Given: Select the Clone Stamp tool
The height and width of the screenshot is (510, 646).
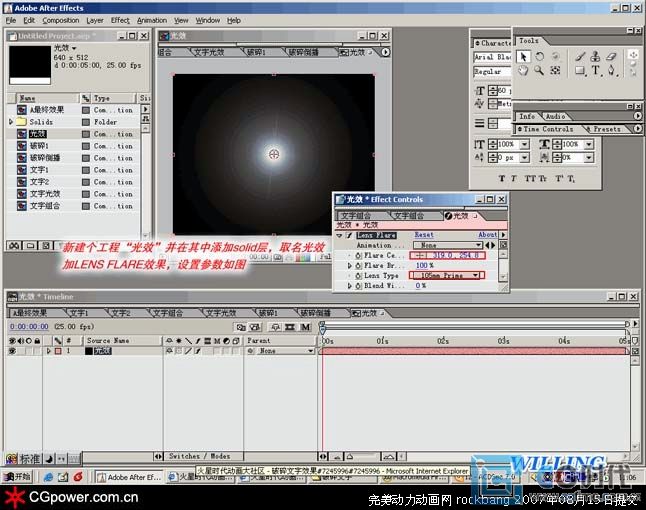Looking at the screenshot, I should [595, 56].
